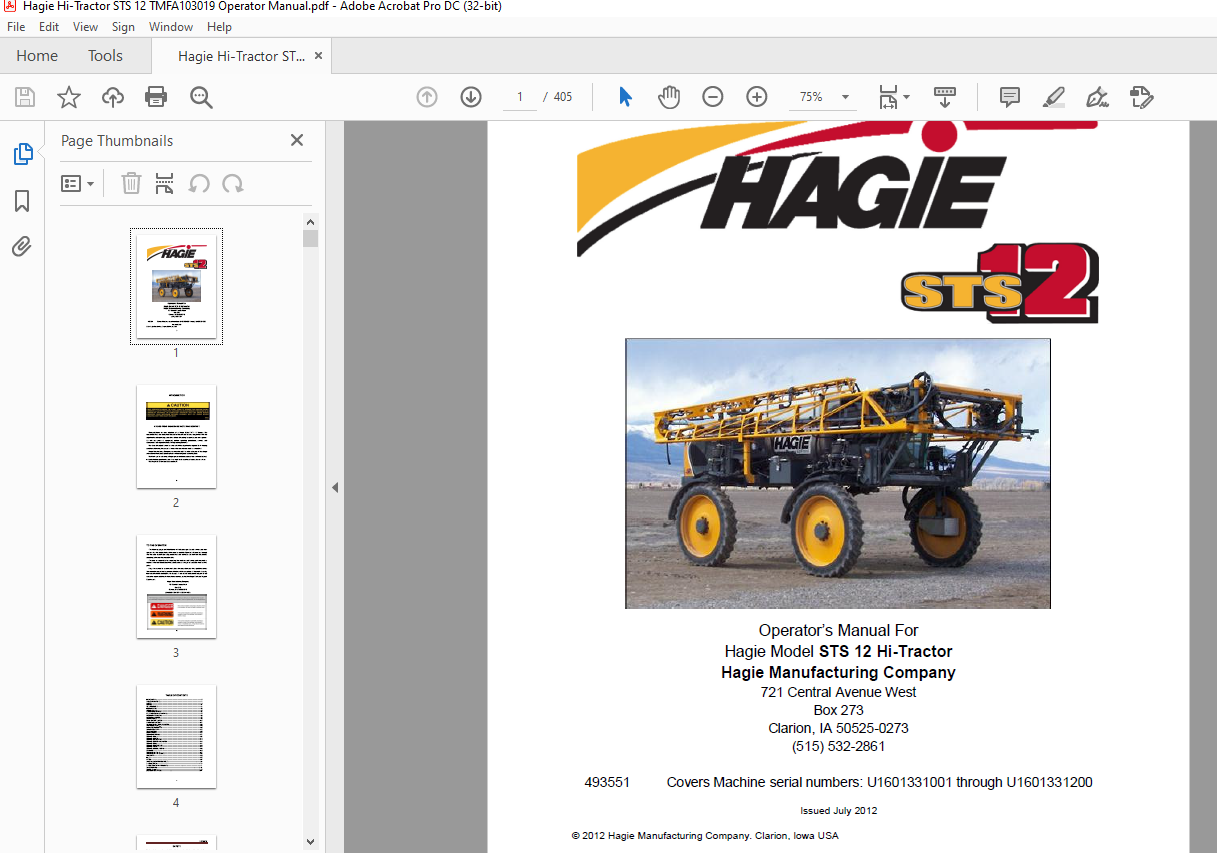Add file to starred with star icon

coord(69,97)
